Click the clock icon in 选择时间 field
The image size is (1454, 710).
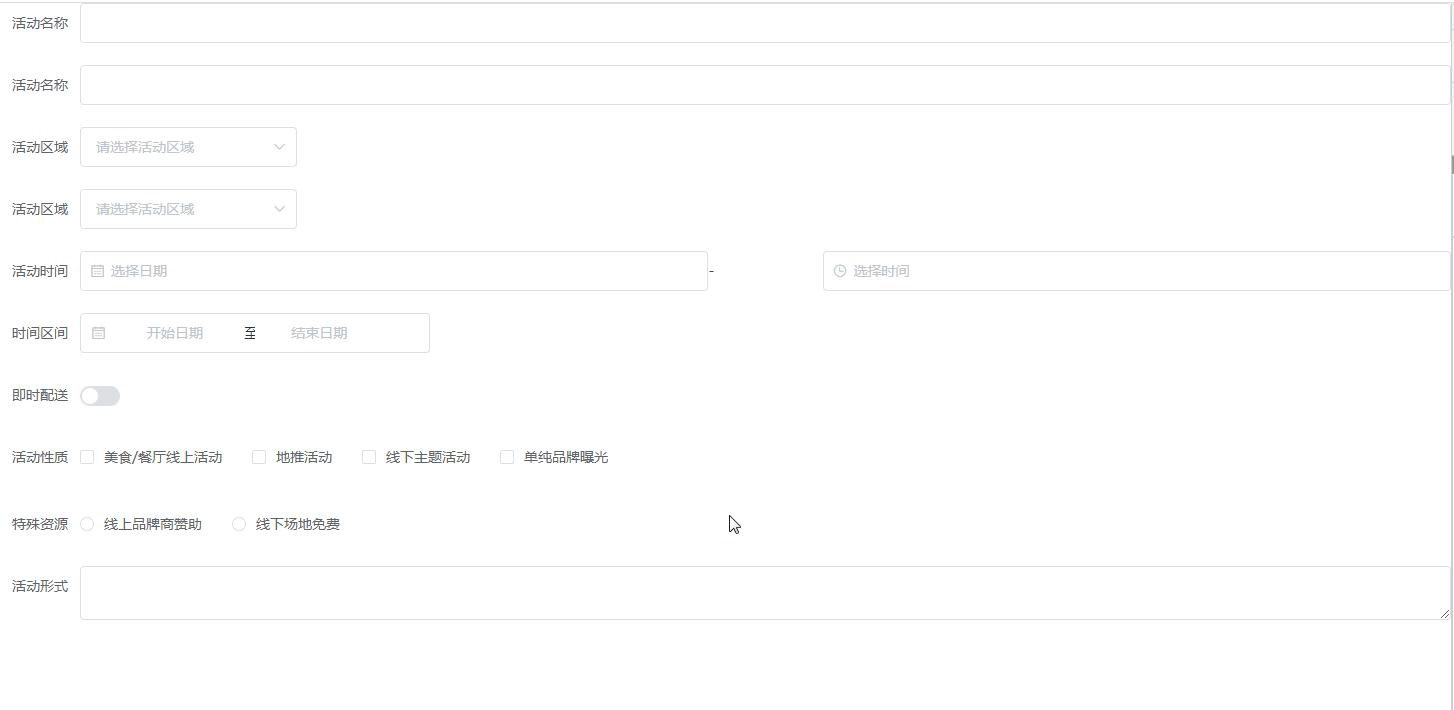[x=840, y=271]
